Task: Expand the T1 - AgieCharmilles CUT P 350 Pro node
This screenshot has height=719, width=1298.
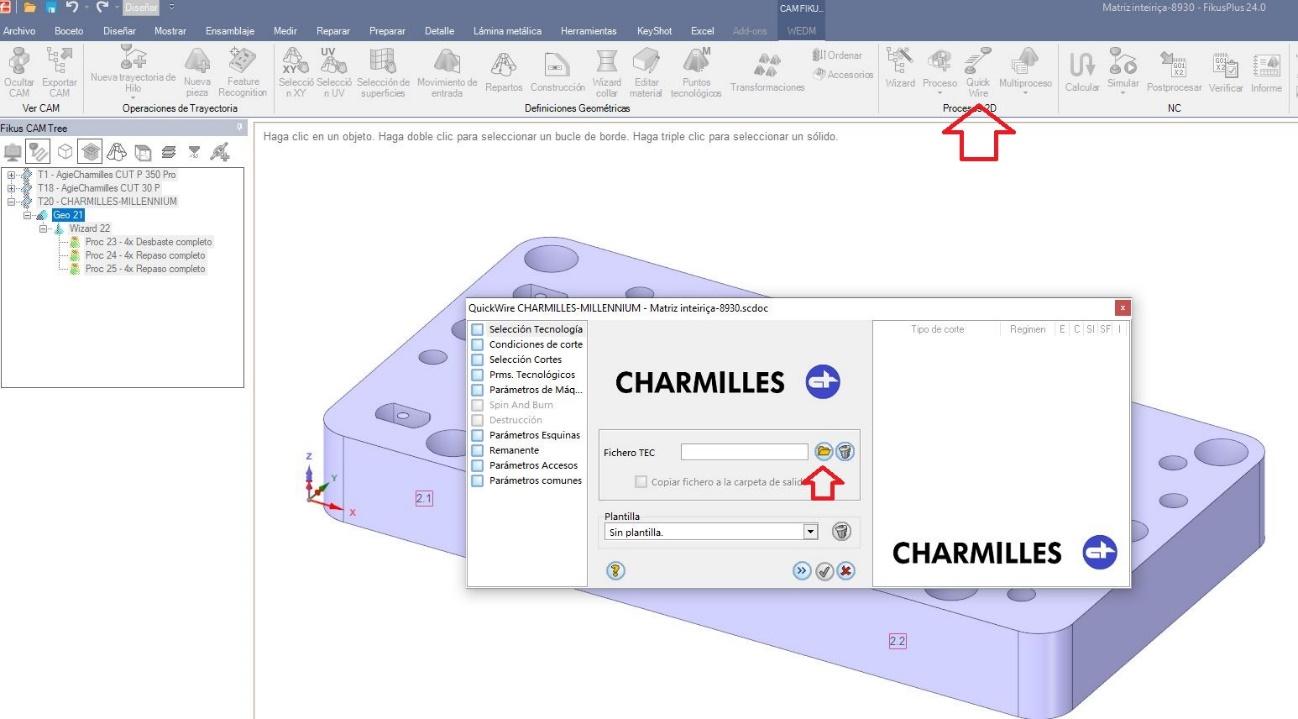Action: [11, 175]
